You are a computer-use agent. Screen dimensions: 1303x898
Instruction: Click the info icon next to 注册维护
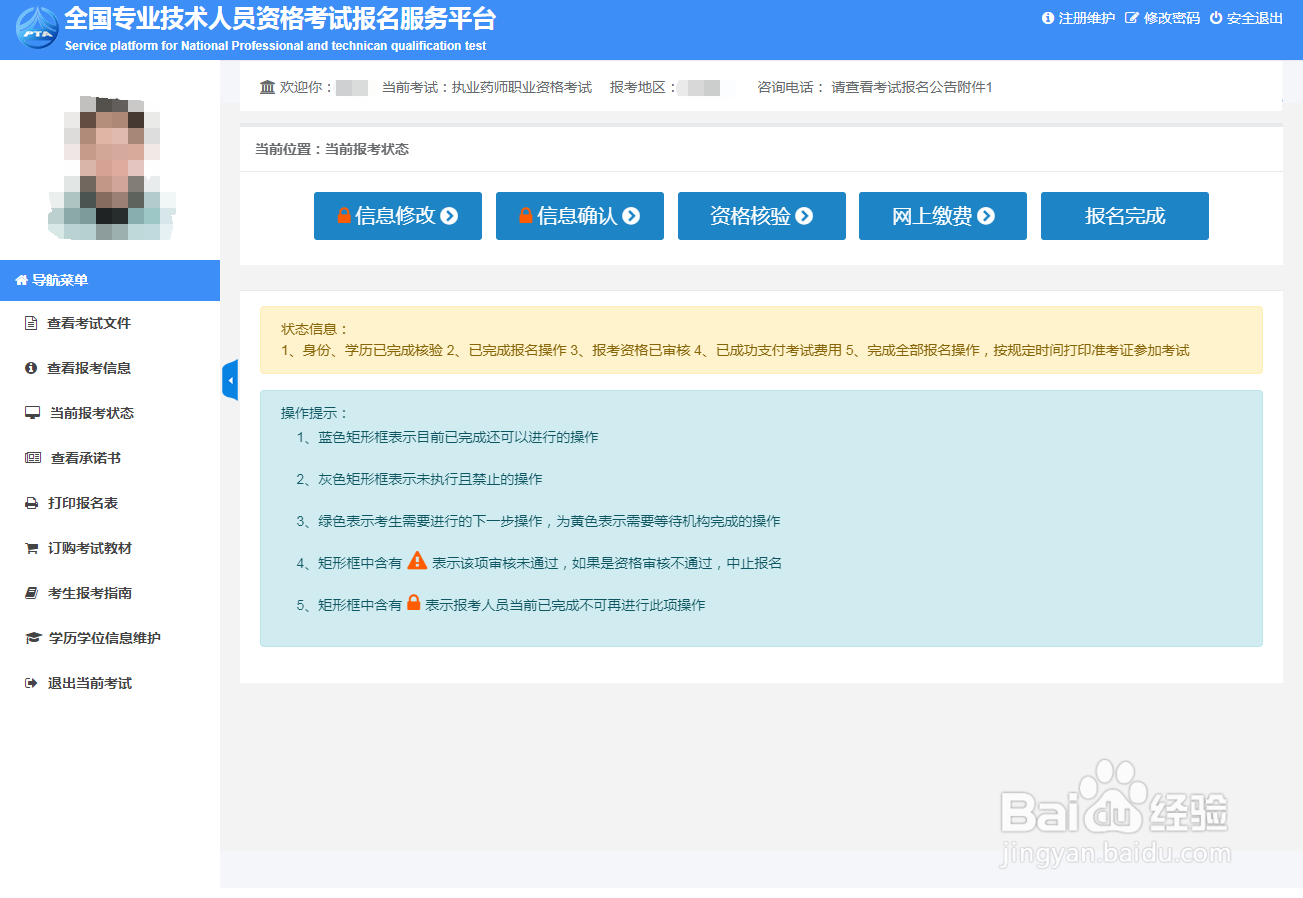point(1048,17)
